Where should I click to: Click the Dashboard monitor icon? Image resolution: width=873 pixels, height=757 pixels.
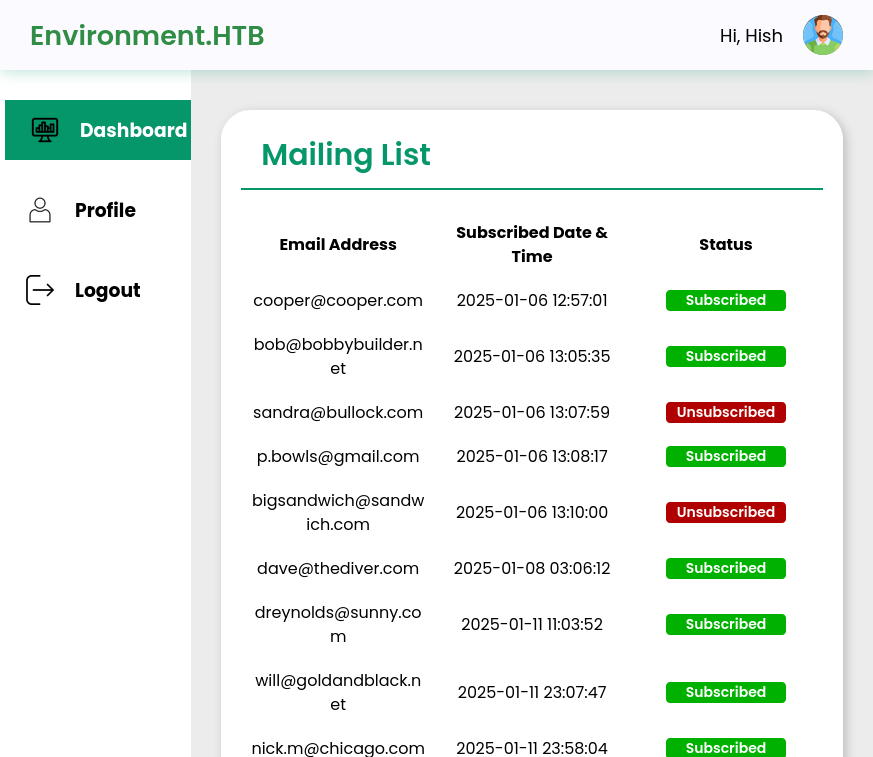[x=45, y=130]
